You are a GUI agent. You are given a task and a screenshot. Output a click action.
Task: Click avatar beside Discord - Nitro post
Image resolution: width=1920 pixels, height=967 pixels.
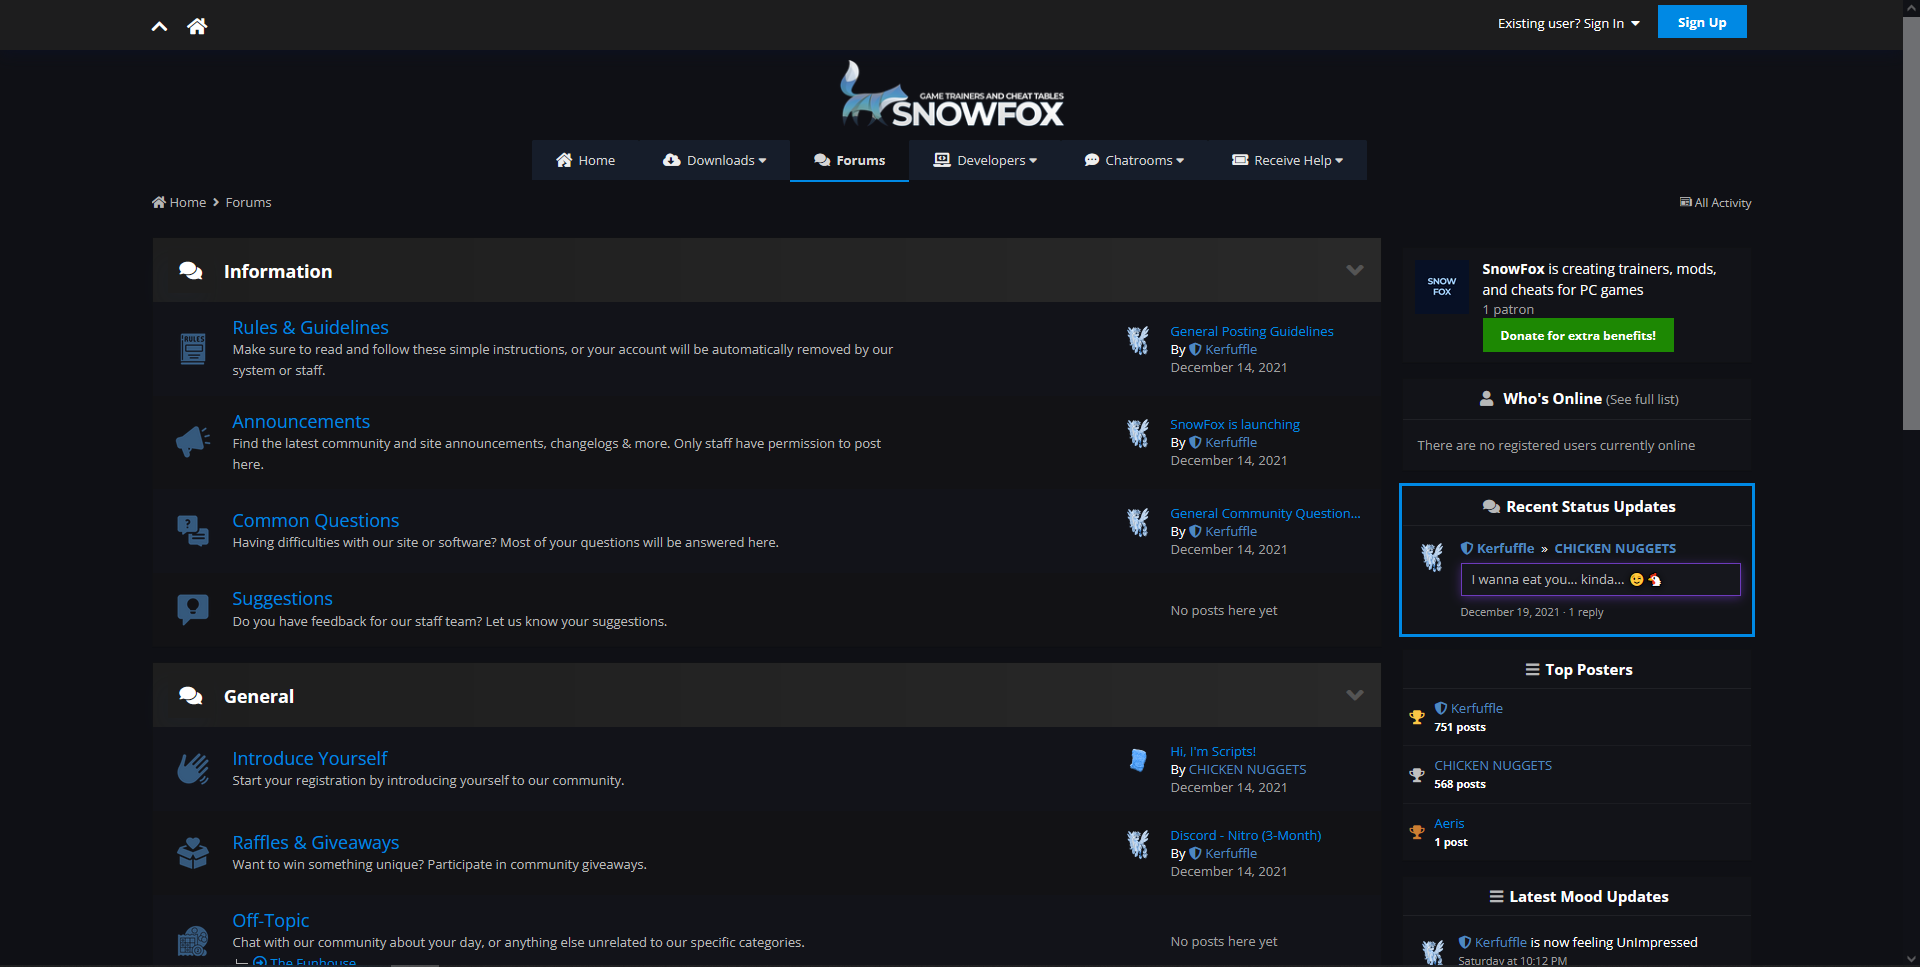(1138, 844)
